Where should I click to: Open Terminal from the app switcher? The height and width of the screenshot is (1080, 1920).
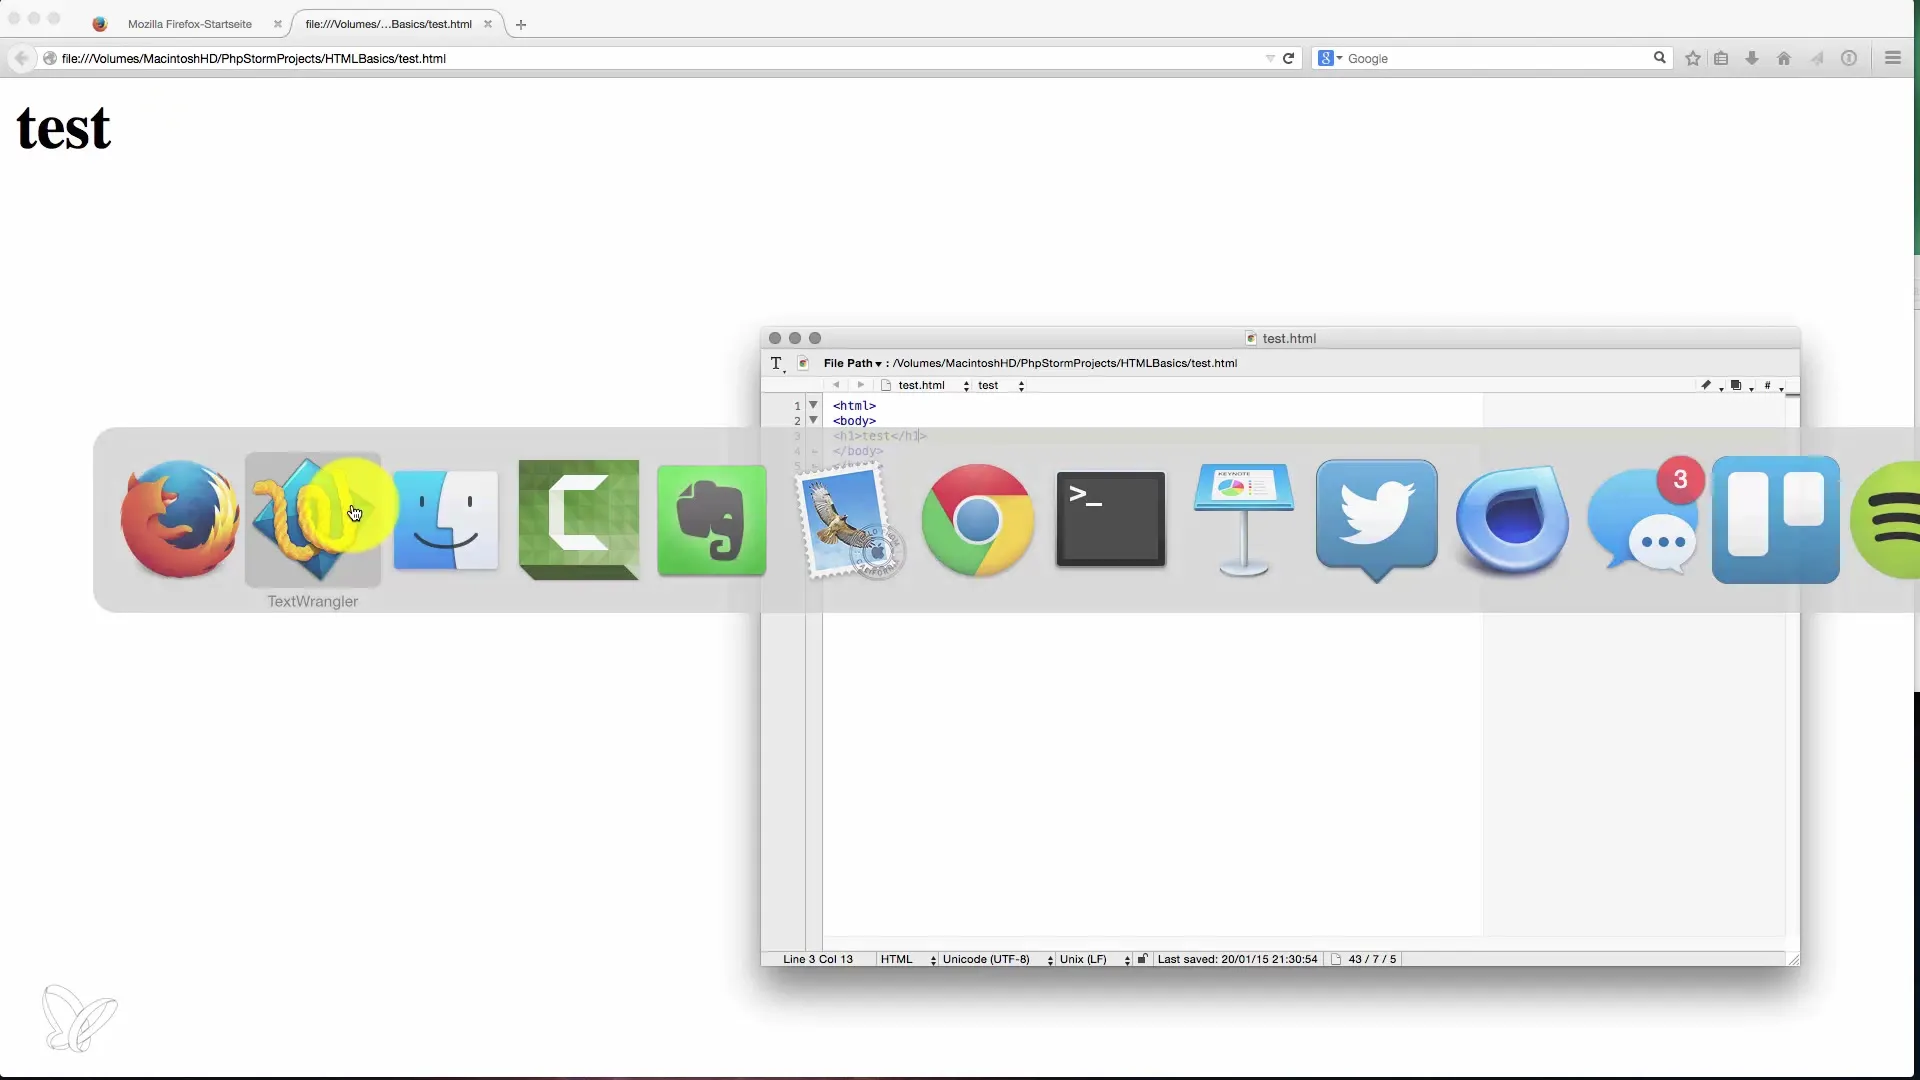coord(1111,519)
